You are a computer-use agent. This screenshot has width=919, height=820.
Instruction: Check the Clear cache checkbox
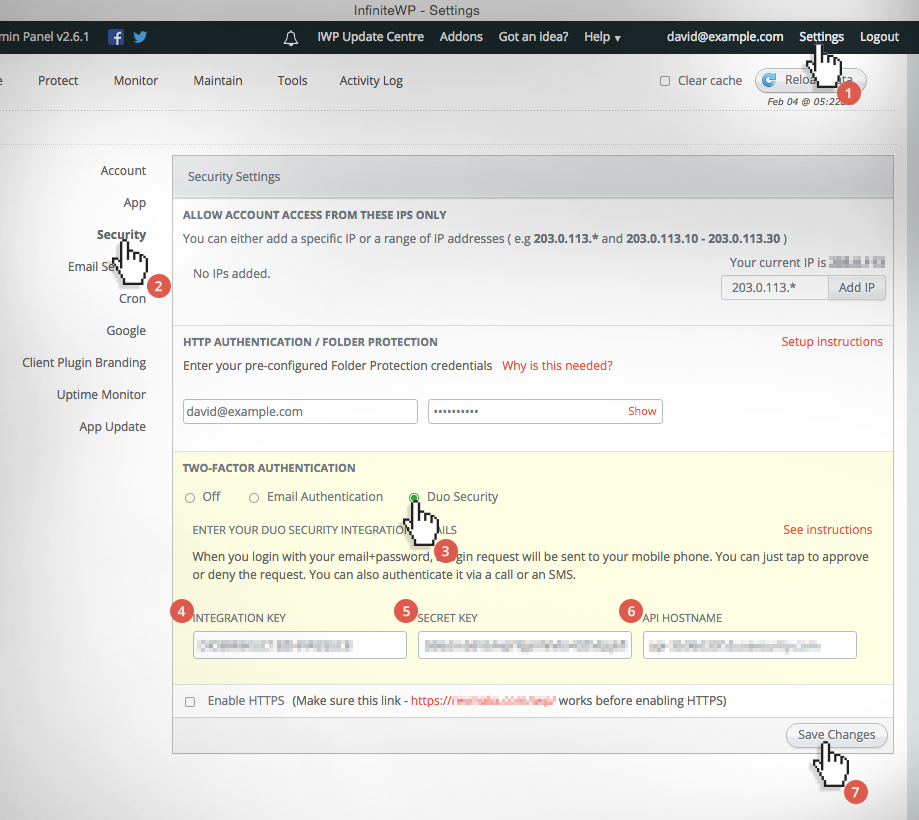click(x=663, y=80)
